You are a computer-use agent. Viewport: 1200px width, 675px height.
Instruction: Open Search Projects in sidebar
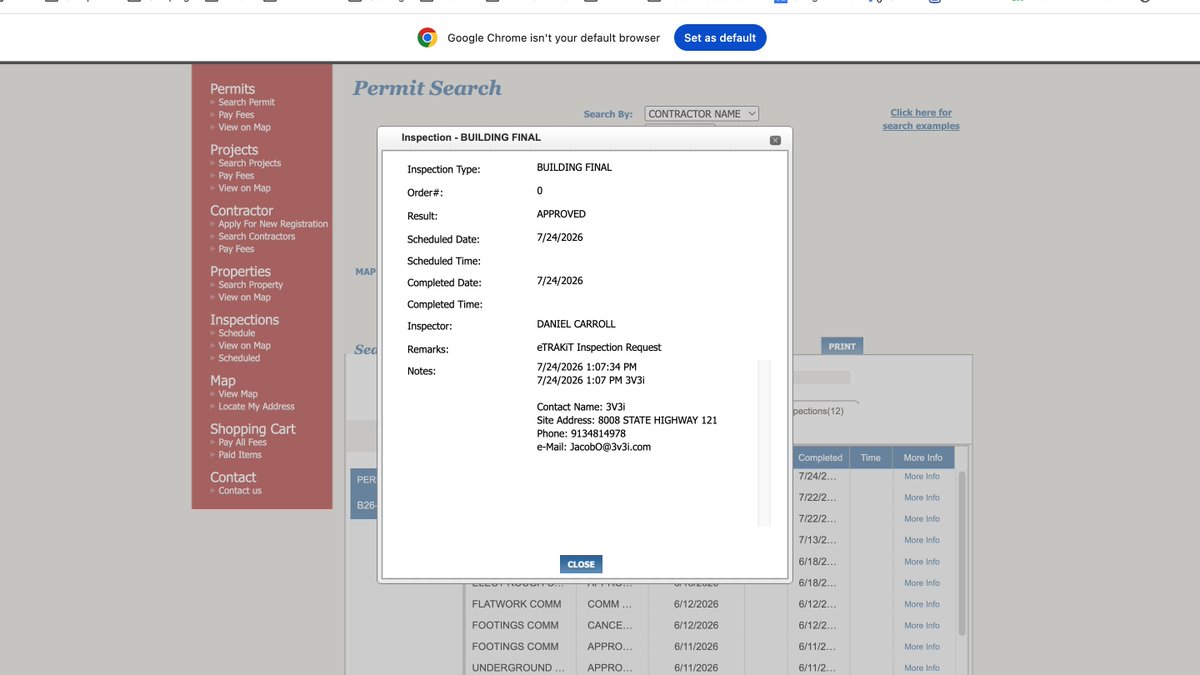click(249, 163)
